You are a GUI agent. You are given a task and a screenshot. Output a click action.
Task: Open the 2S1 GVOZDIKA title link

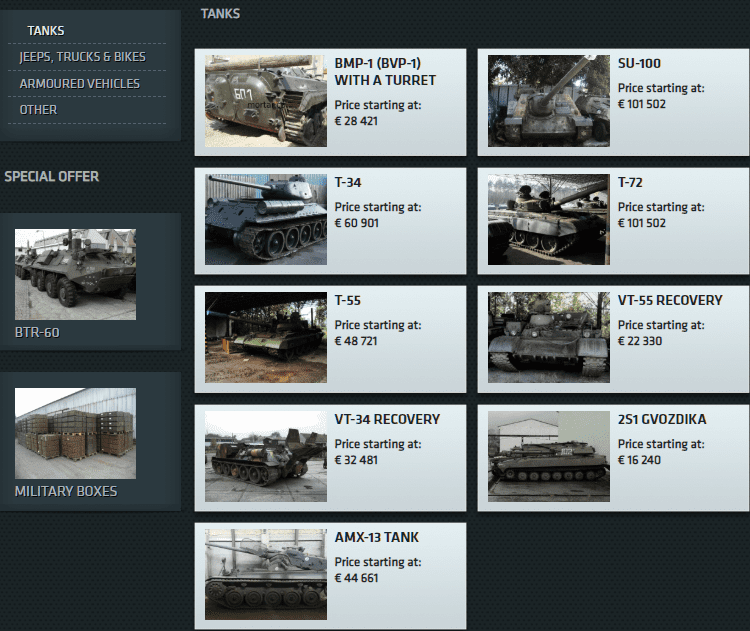tap(662, 419)
